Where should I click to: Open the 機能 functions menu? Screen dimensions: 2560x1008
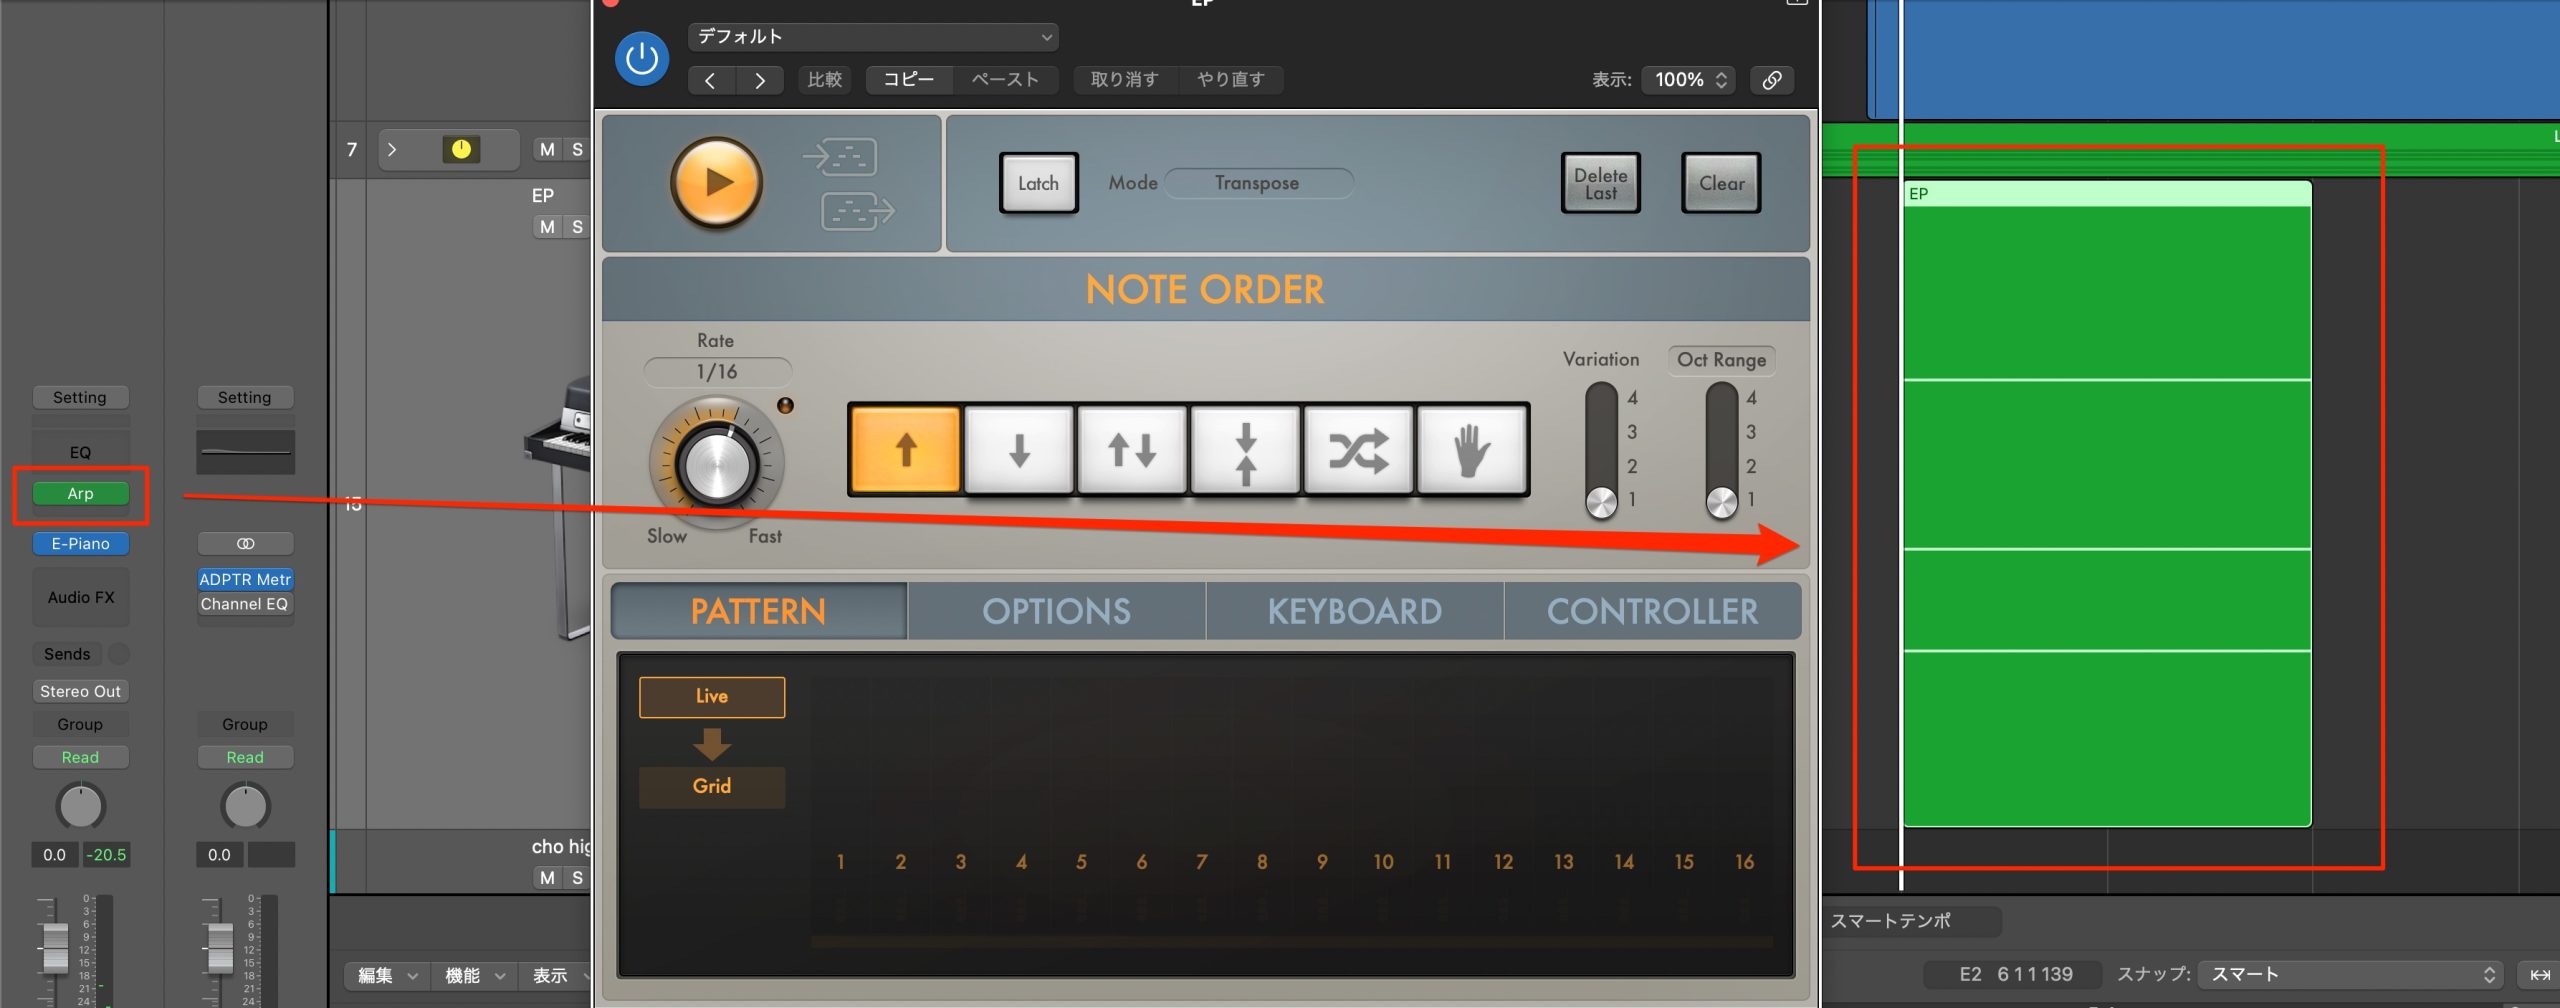point(474,976)
